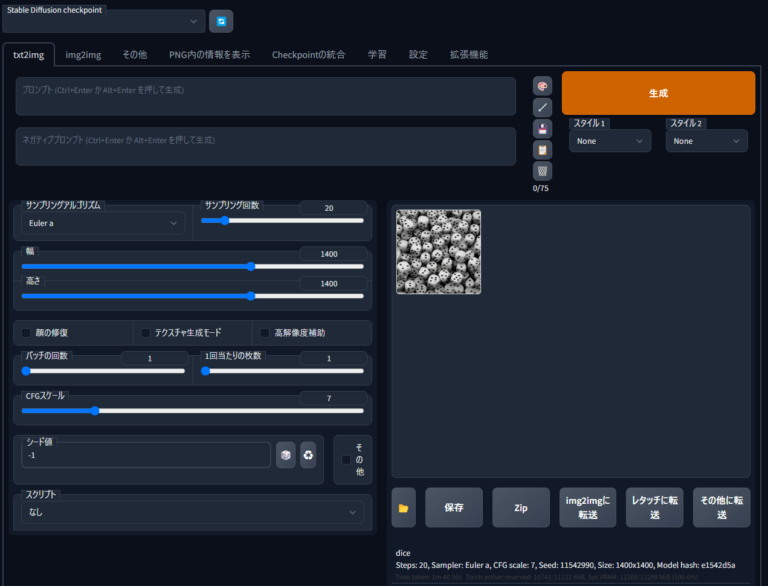Click the clear prompt trash icon
Screen dimensions: 768x586
(x=542, y=171)
